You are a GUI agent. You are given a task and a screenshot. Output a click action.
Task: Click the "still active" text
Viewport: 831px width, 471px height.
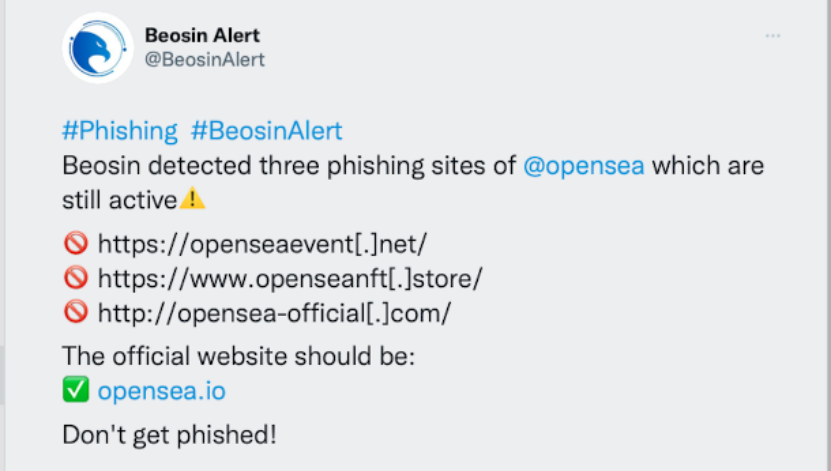120,200
